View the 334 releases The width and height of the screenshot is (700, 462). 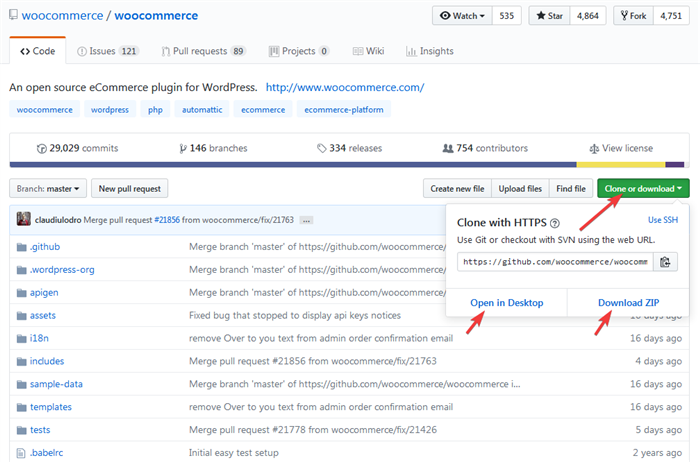(x=350, y=148)
